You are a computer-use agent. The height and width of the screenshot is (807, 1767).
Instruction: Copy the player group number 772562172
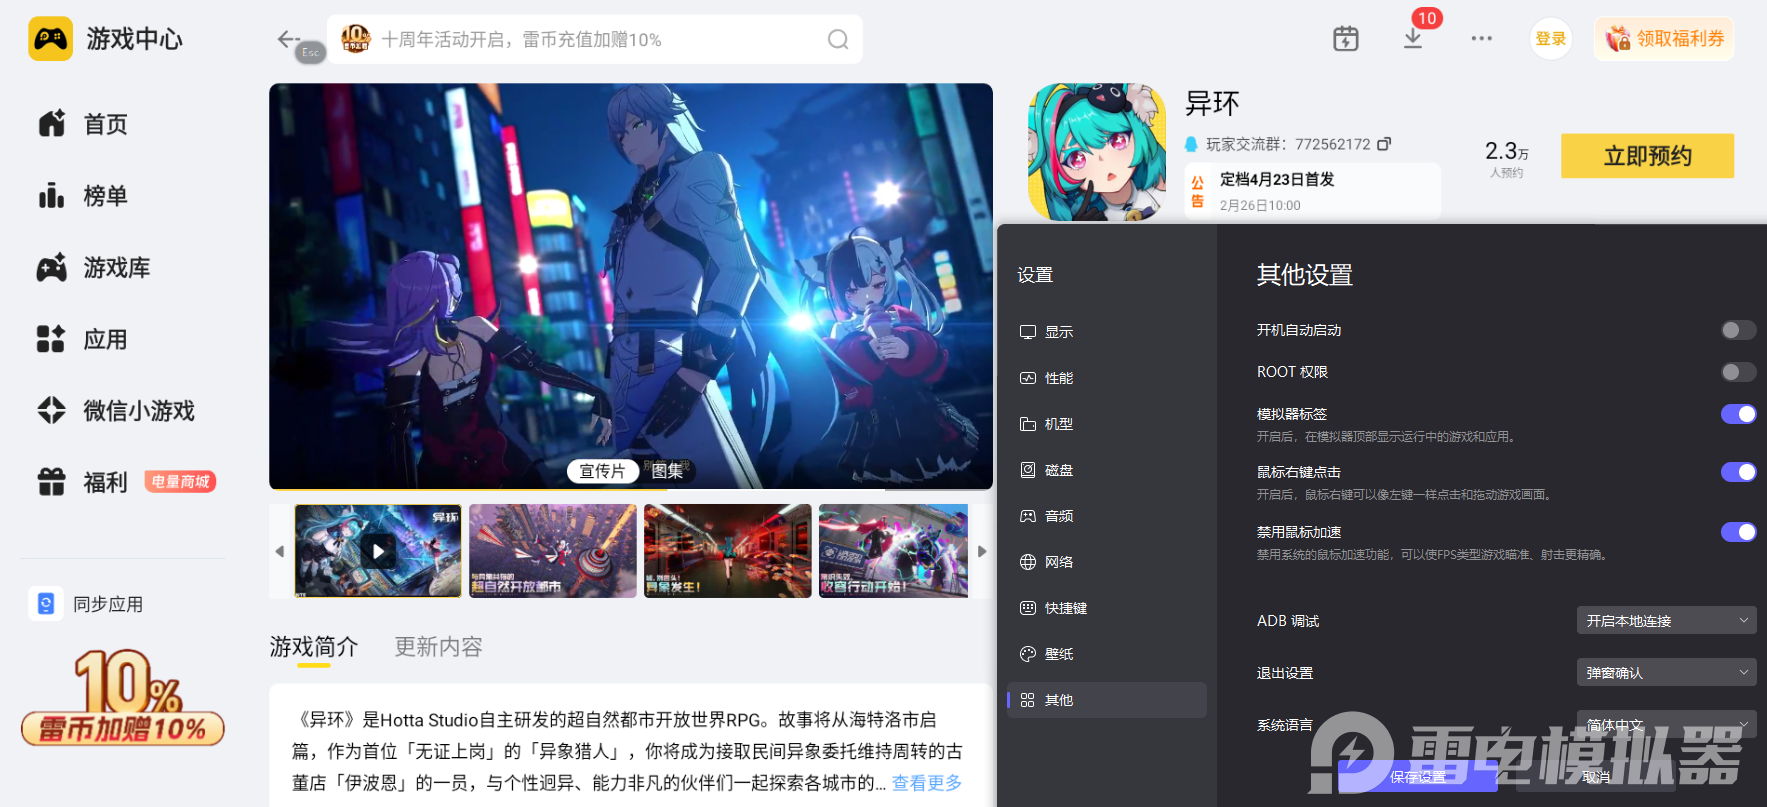(1384, 144)
